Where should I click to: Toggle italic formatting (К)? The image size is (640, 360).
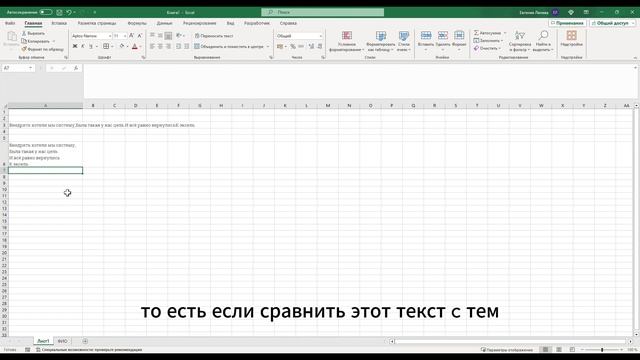[83, 47]
